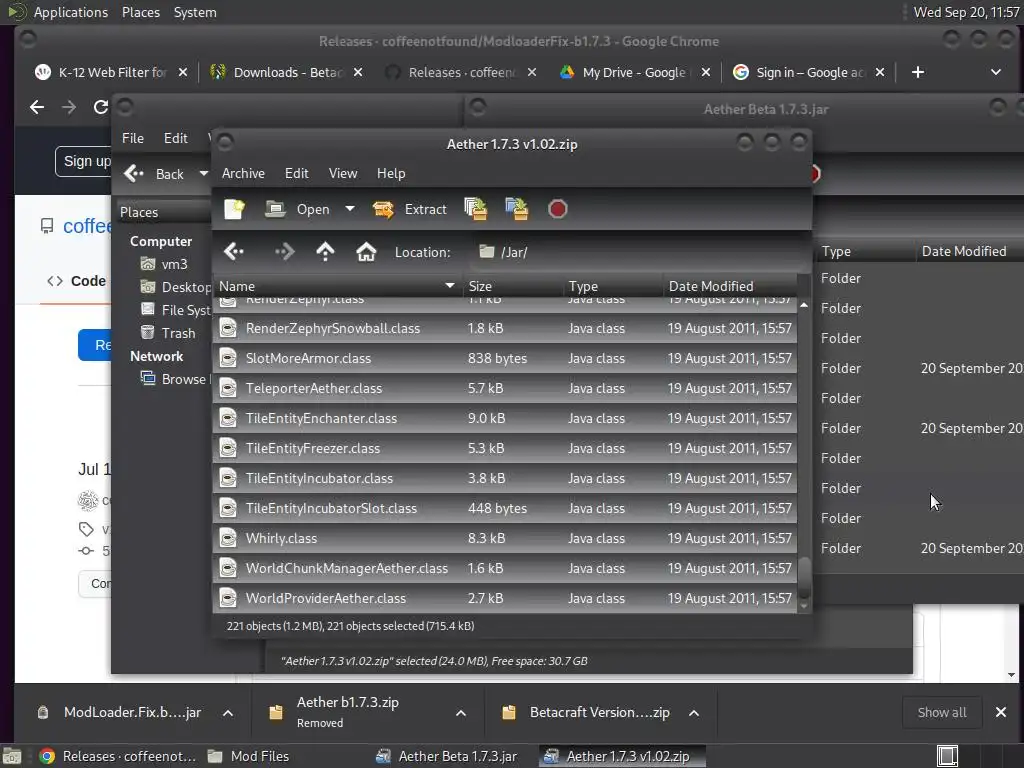Open a new Chrome tab
Screen dimensions: 1024x768
[x=918, y=72]
